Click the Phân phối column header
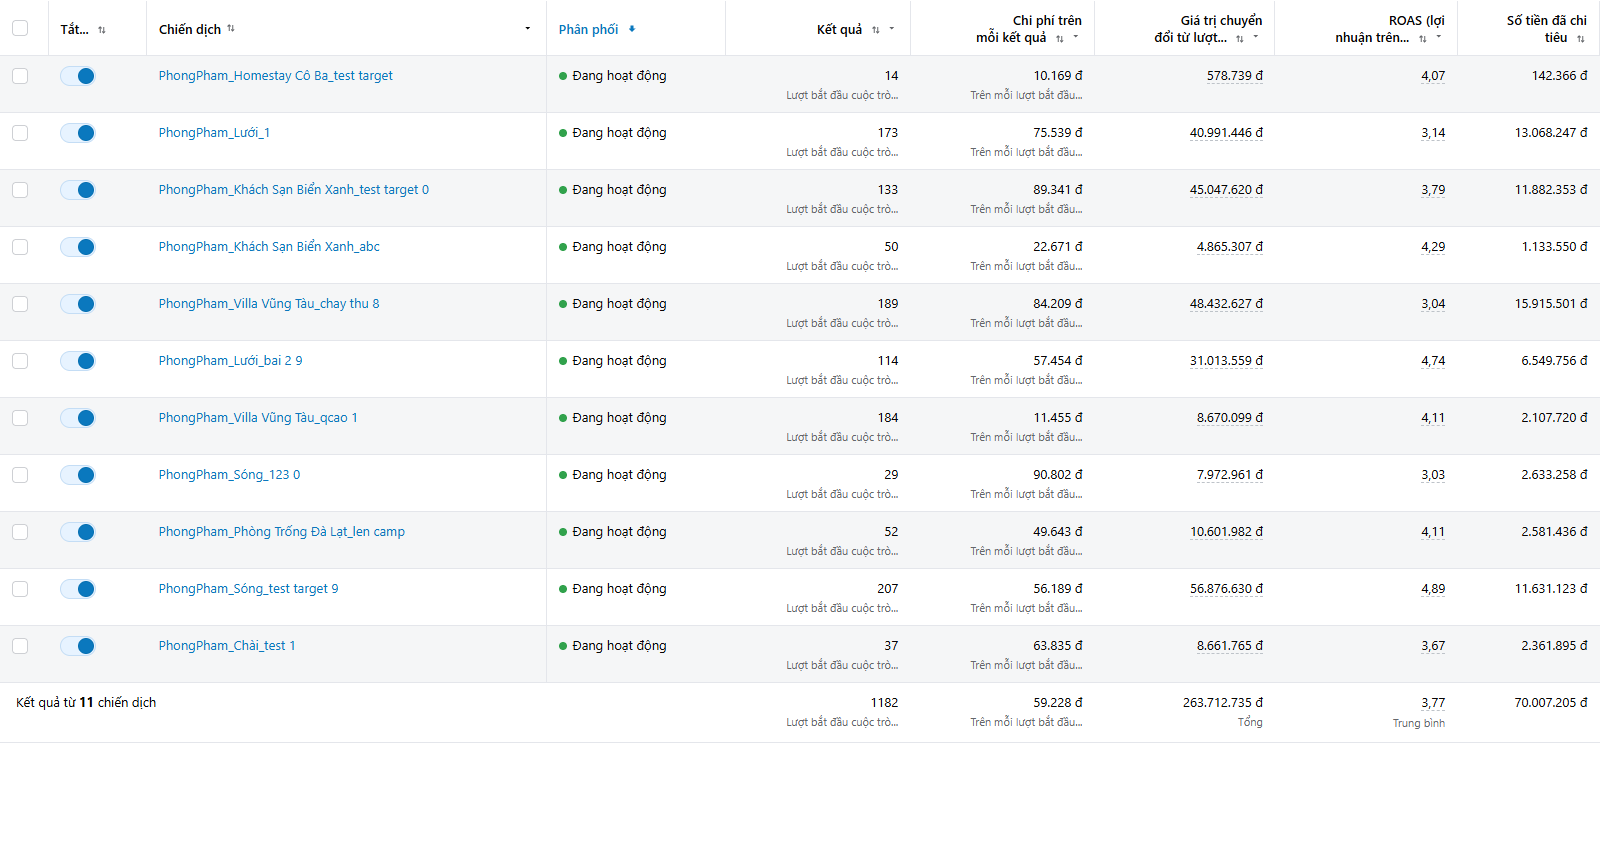The width and height of the screenshot is (1600, 850). point(588,29)
